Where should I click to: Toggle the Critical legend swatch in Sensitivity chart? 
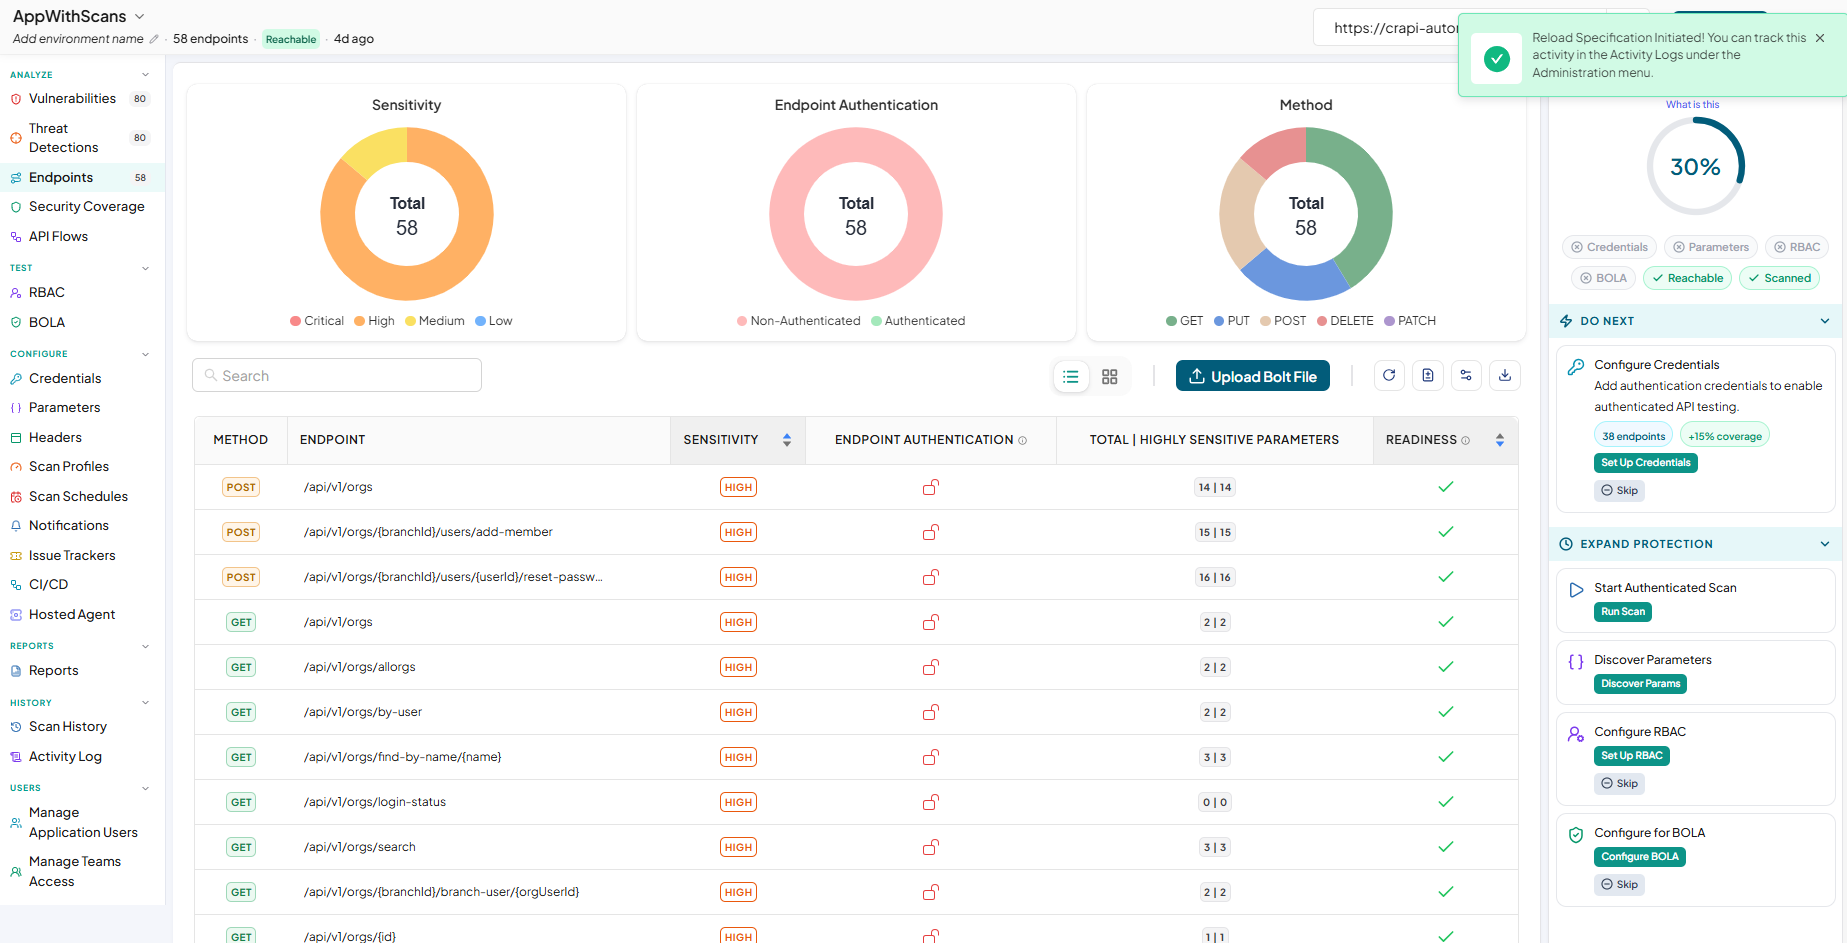point(295,321)
